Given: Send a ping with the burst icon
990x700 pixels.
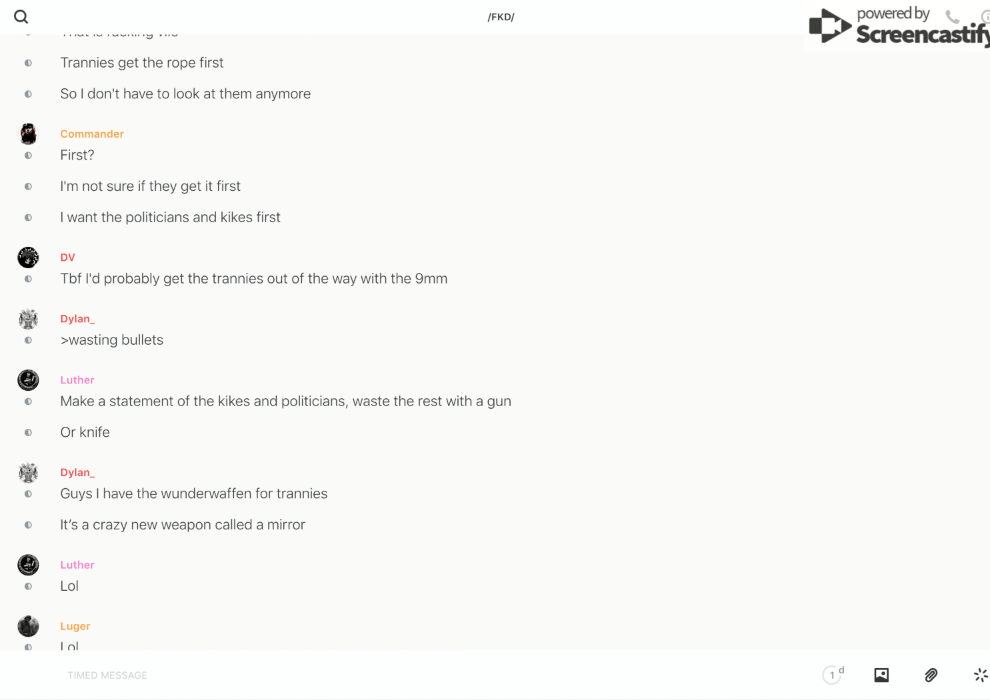Looking at the screenshot, I should pos(980,675).
